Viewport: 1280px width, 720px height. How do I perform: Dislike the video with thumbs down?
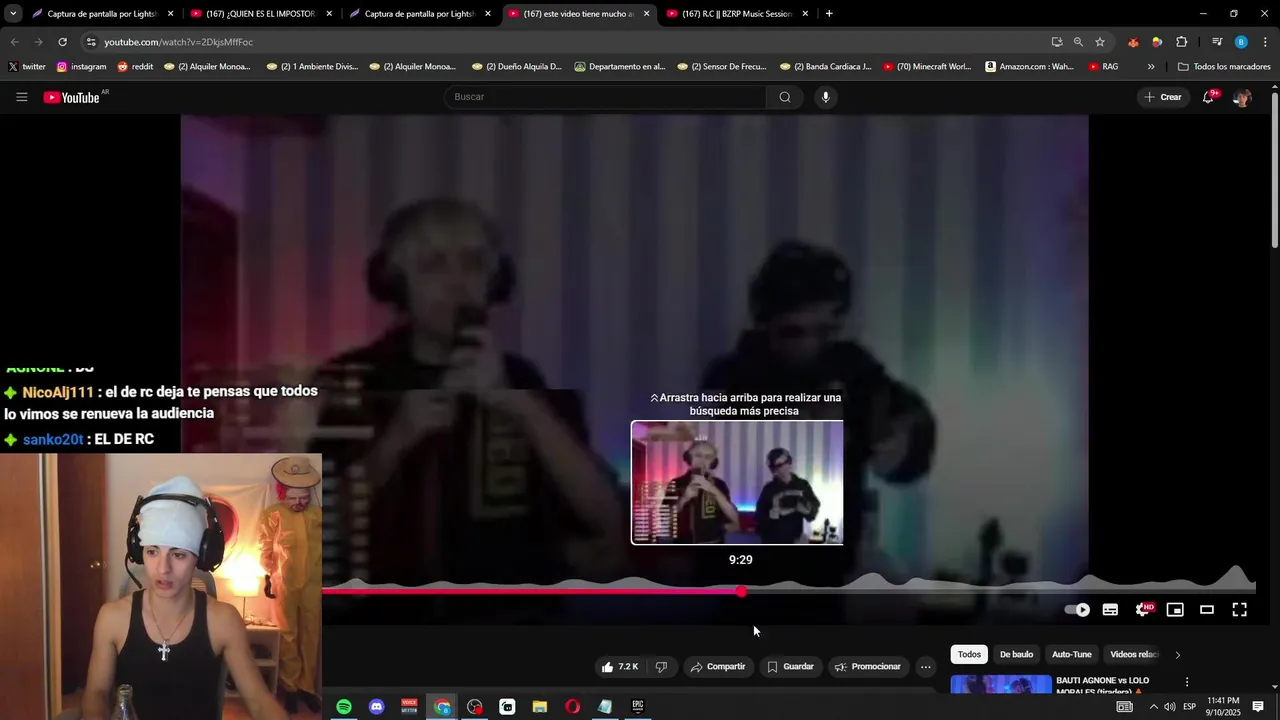(661, 667)
